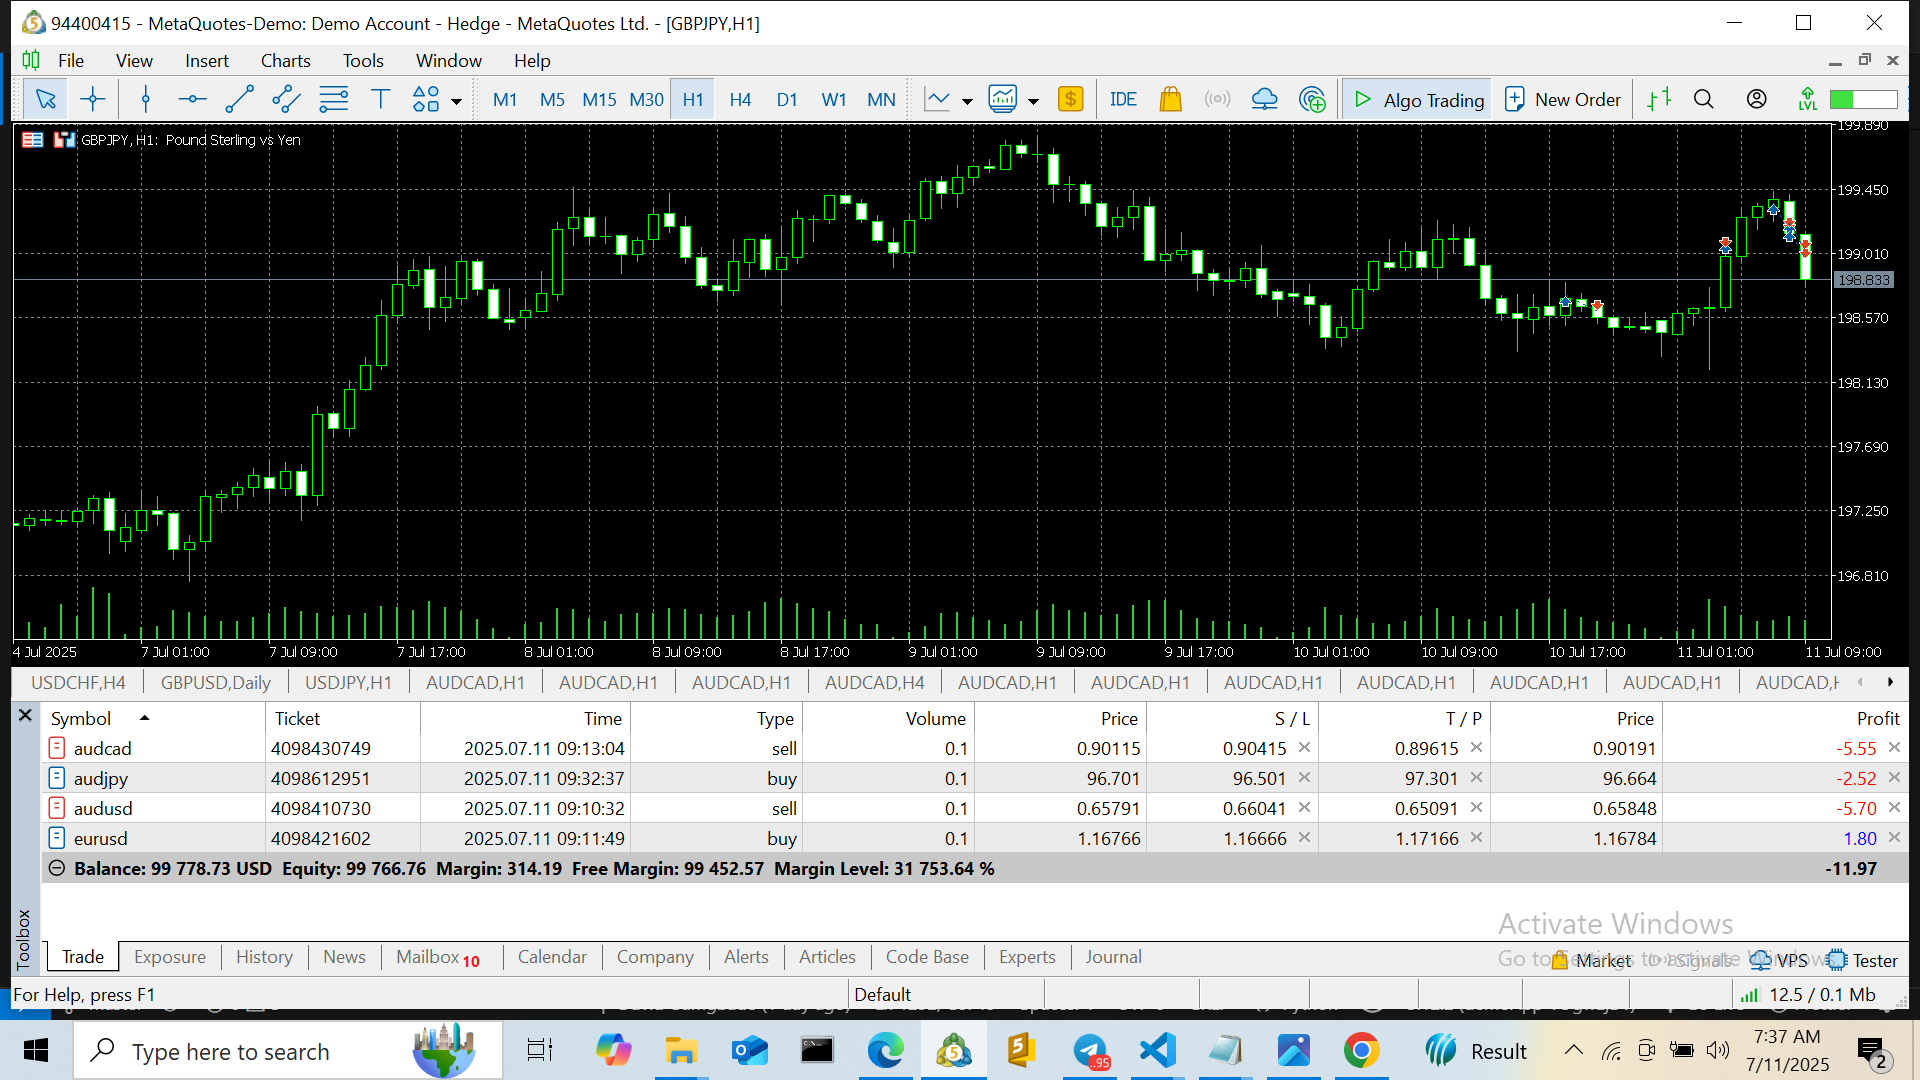Select the equidistant channel tool

[x=286, y=99]
